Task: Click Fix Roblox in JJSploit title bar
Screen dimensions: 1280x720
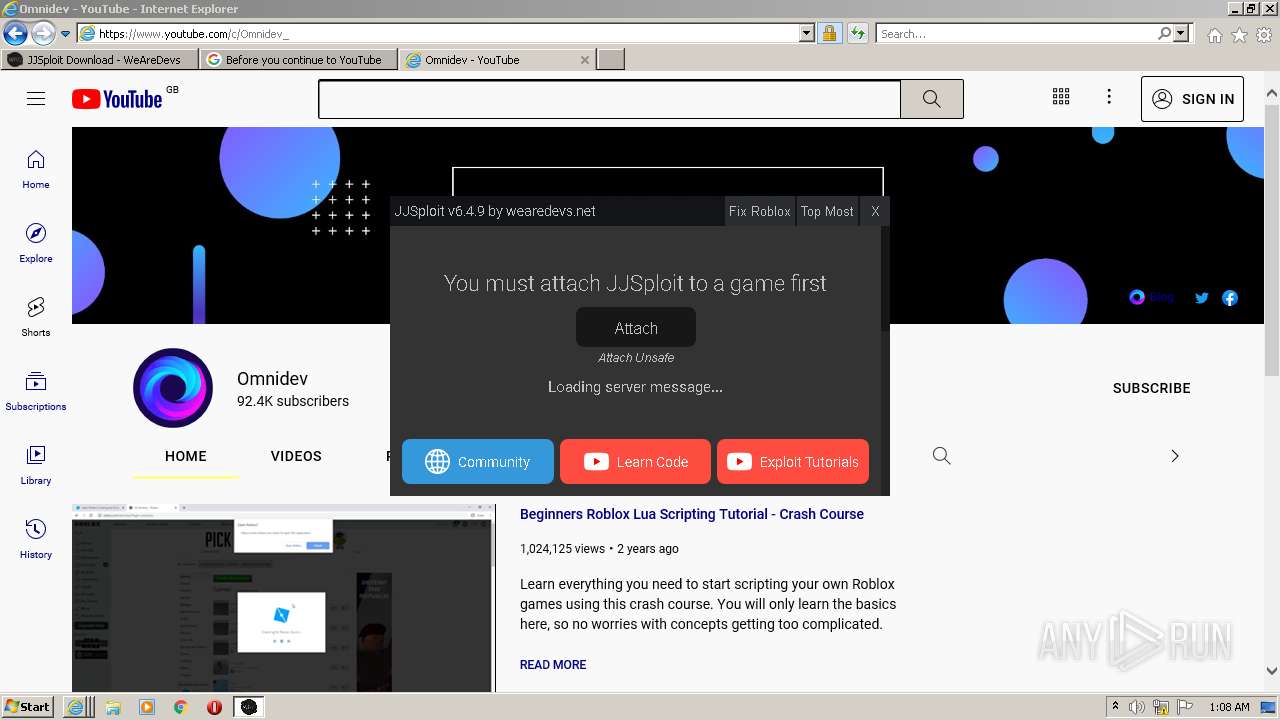Action: coord(759,211)
